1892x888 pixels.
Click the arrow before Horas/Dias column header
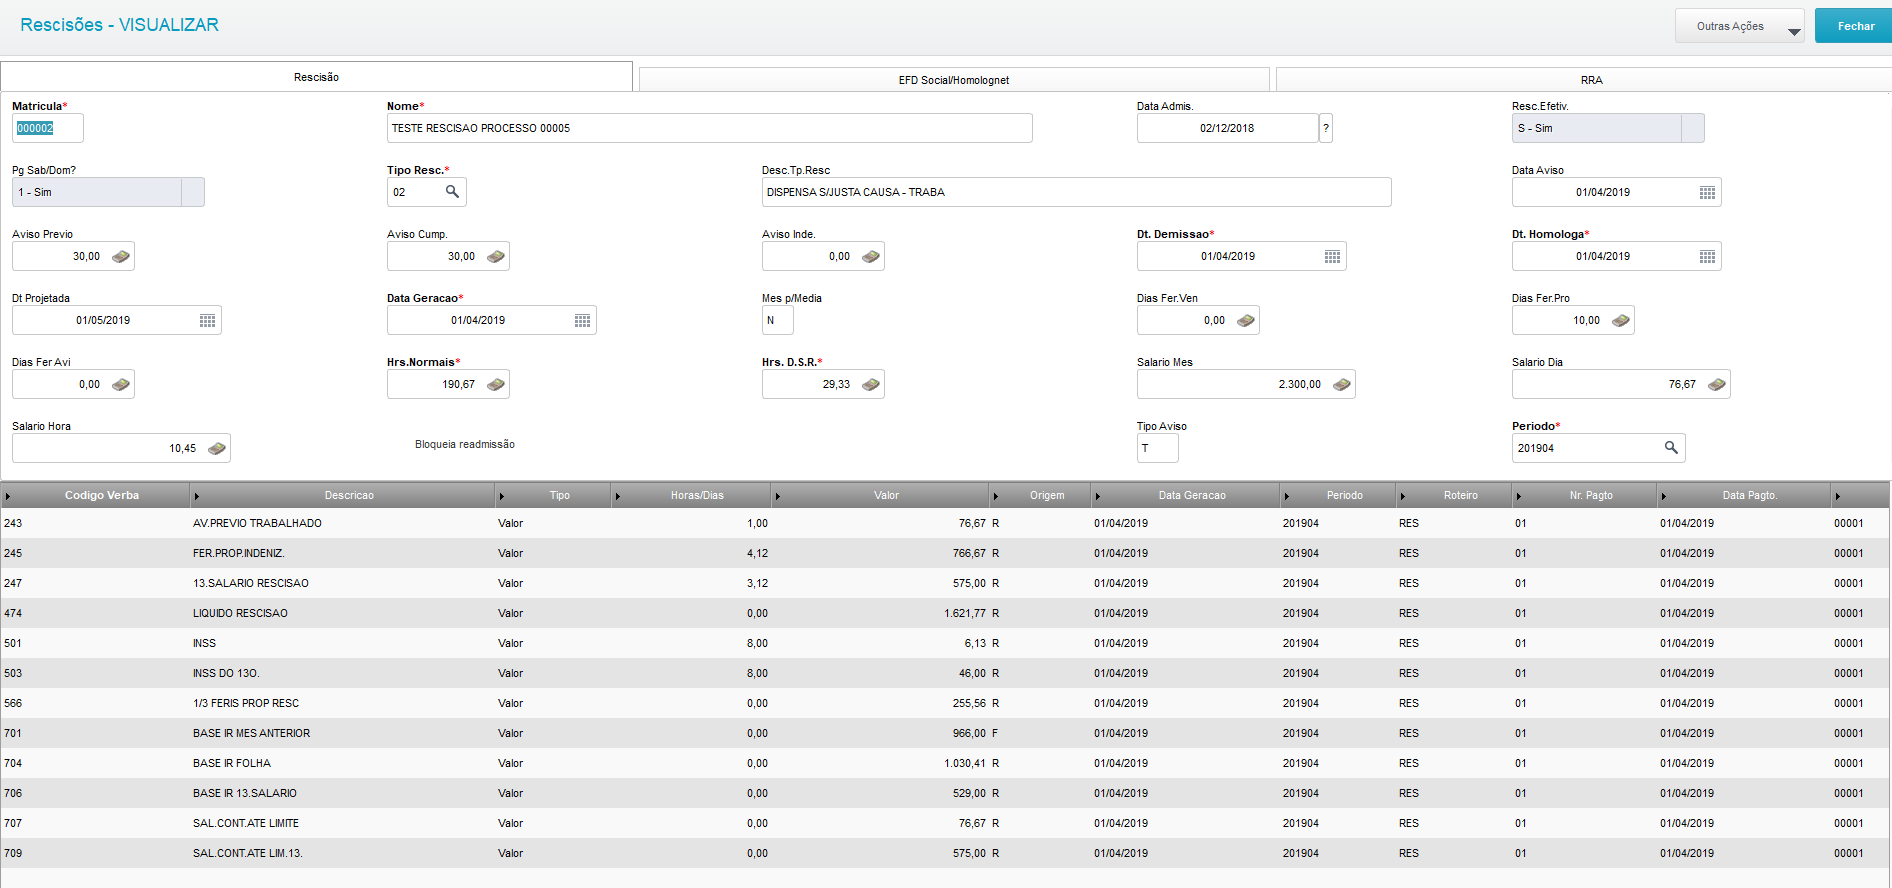[x=617, y=496]
